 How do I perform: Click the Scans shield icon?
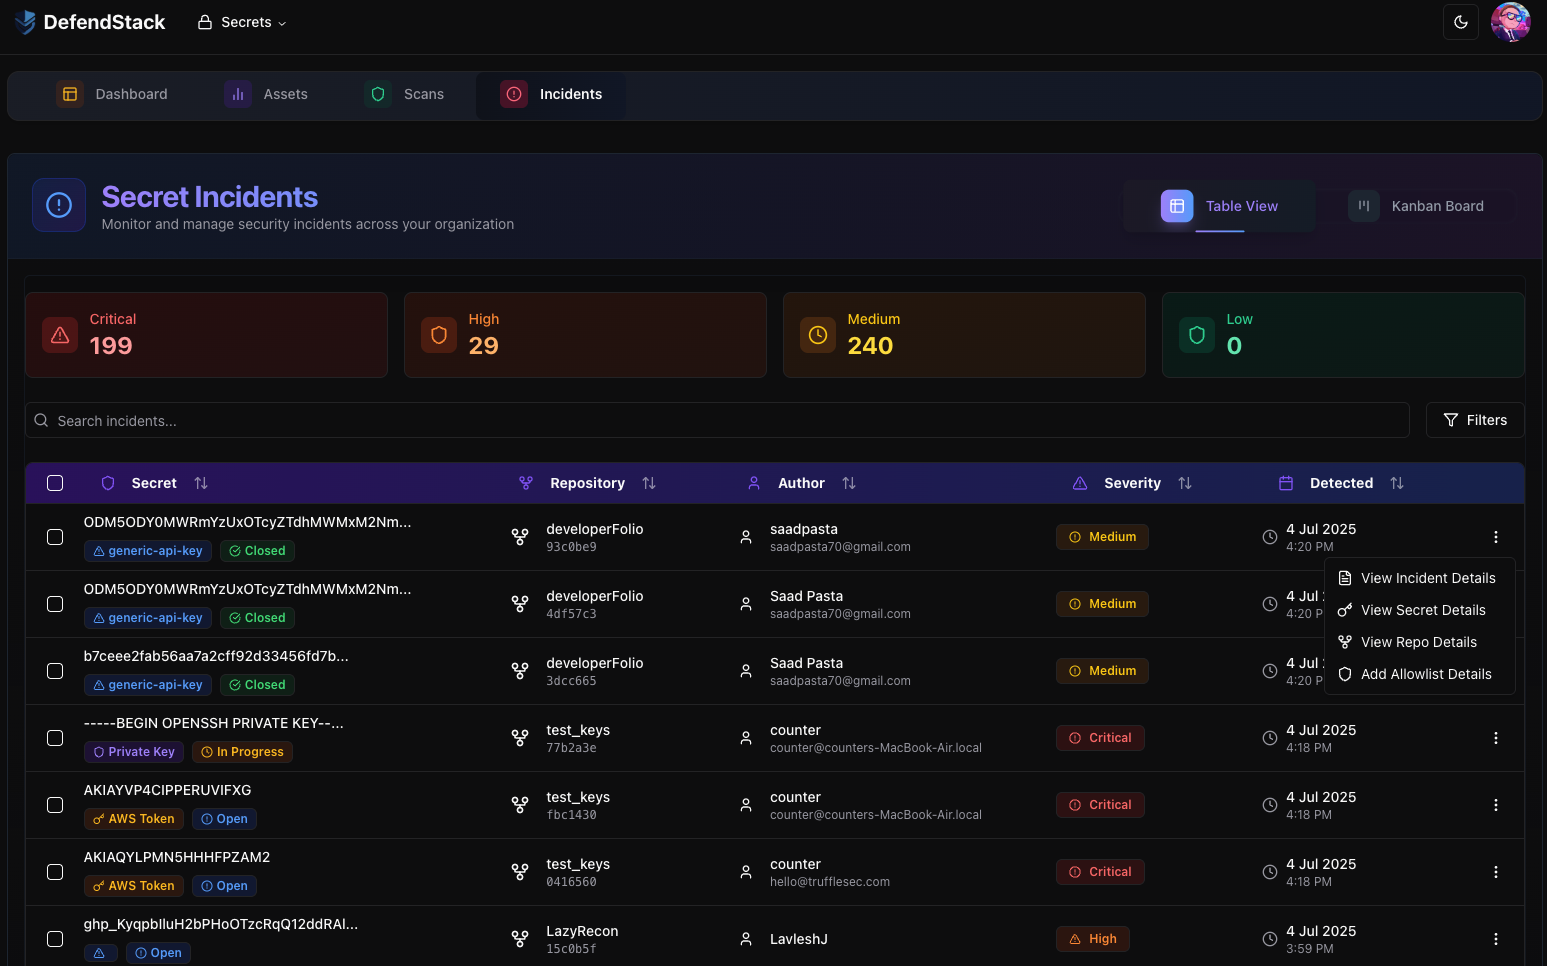[x=377, y=93]
